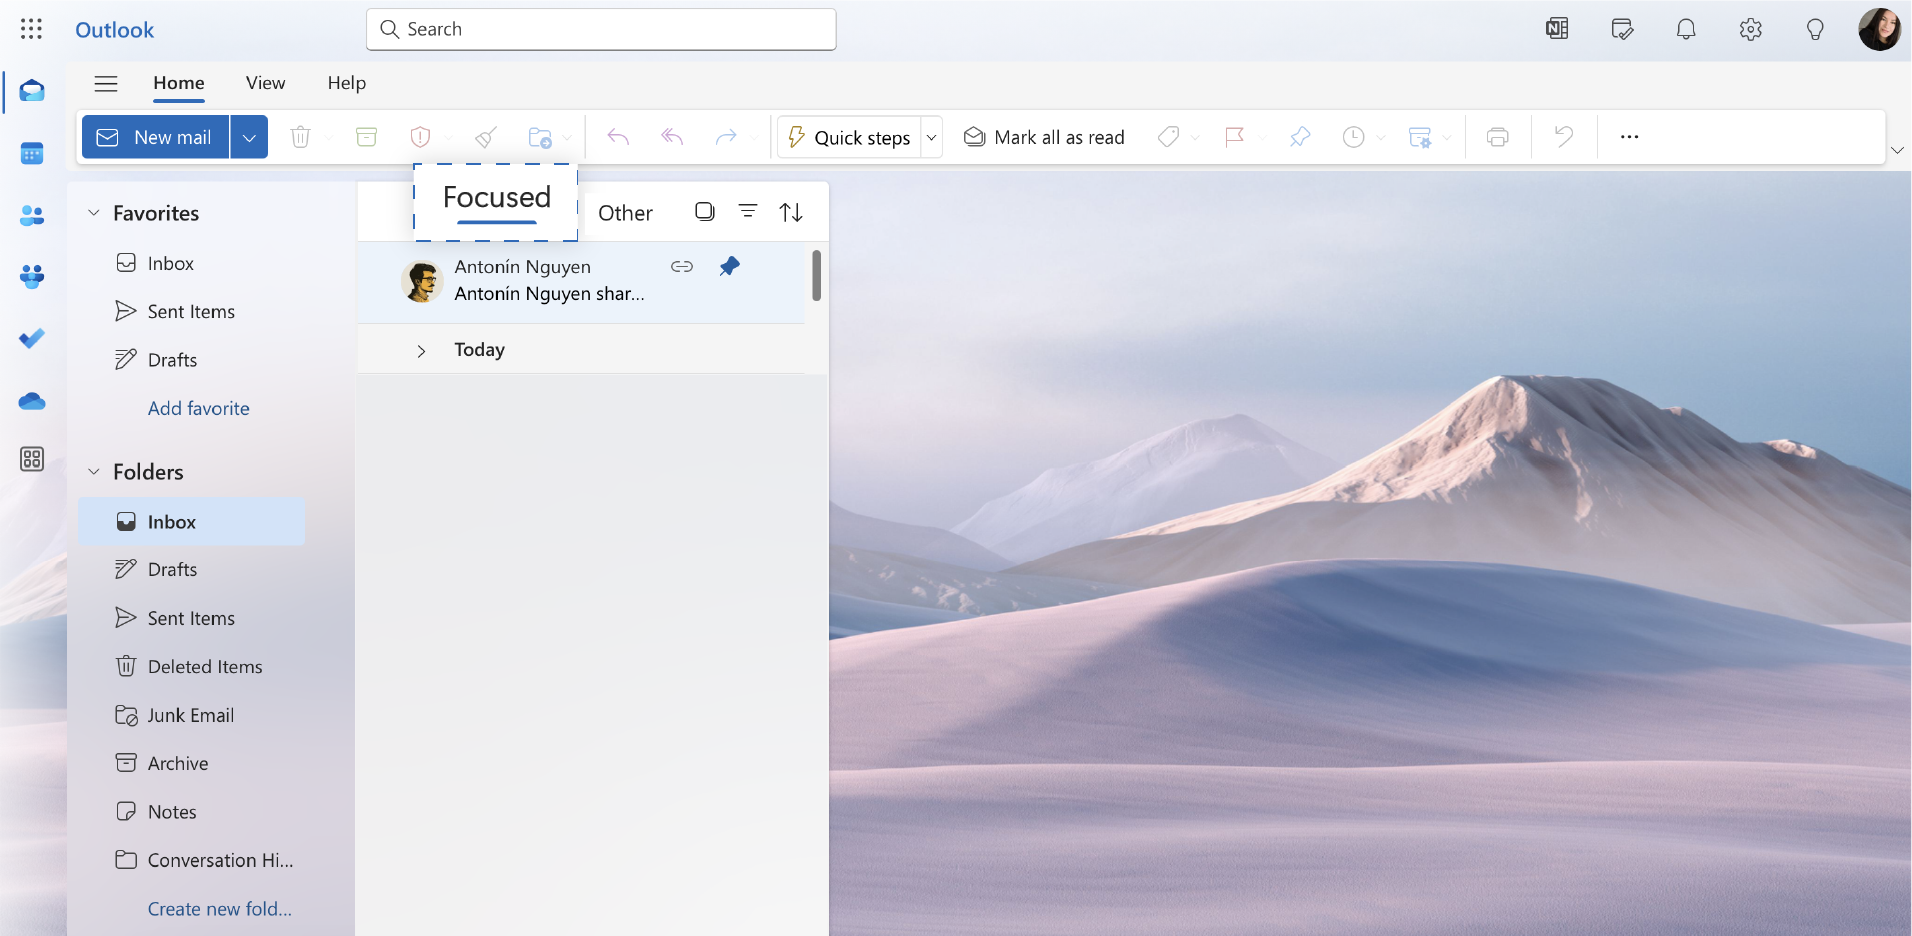The height and width of the screenshot is (936, 1912).
Task: Click the Archive toolbar icon
Action: pyautogui.click(x=367, y=137)
